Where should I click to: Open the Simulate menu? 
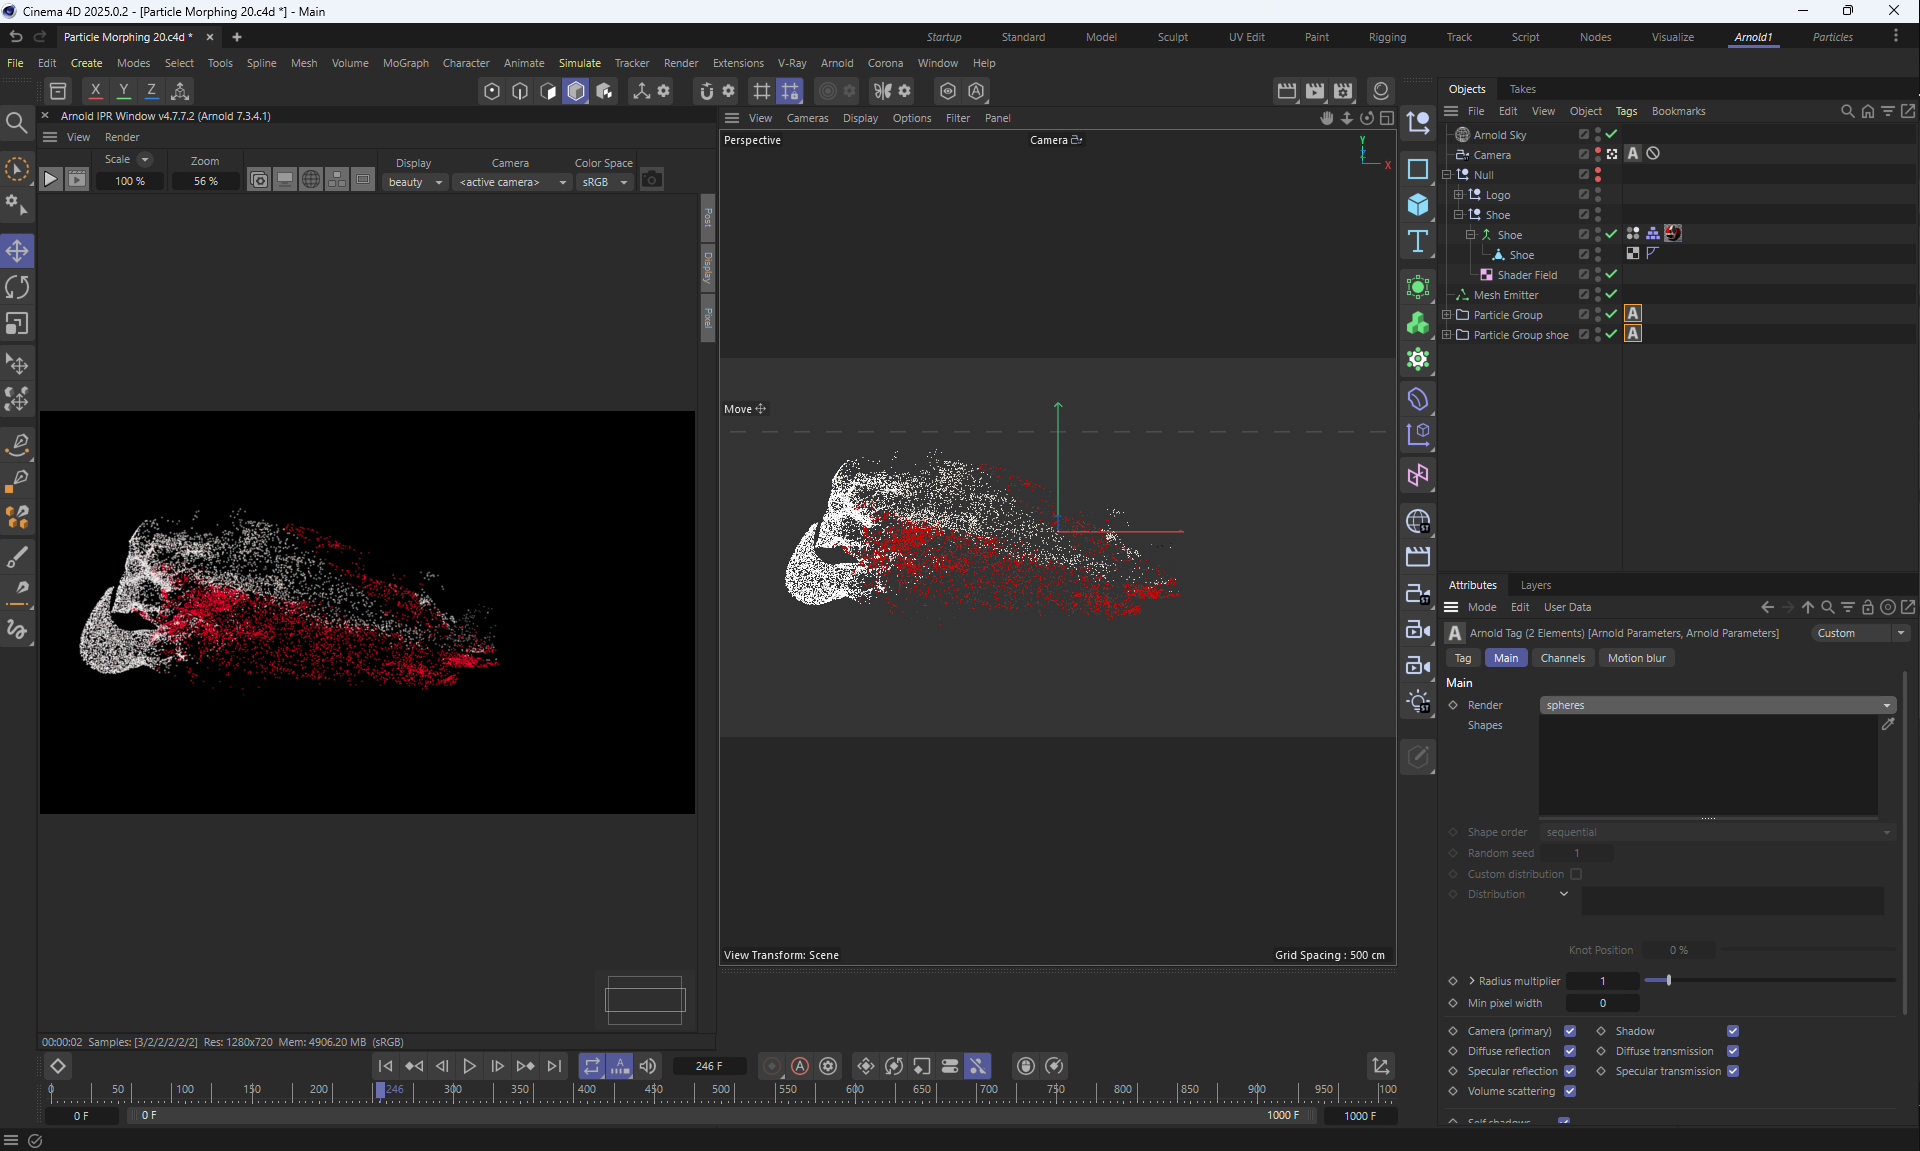579,63
